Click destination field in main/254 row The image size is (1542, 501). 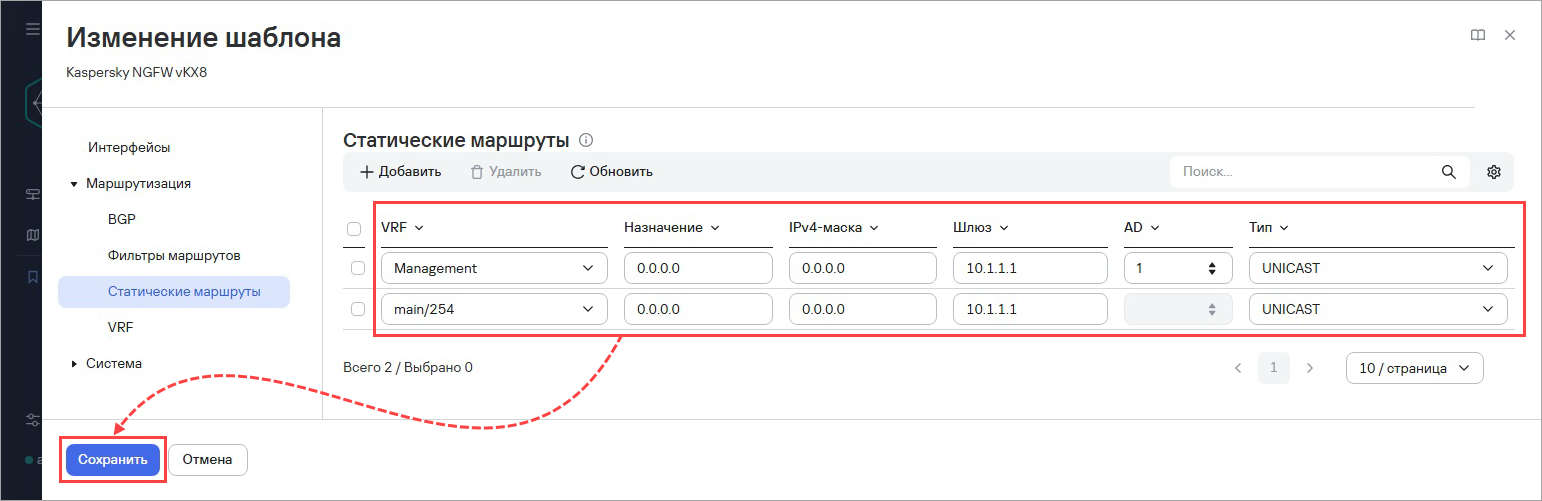[x=698, y=309]
